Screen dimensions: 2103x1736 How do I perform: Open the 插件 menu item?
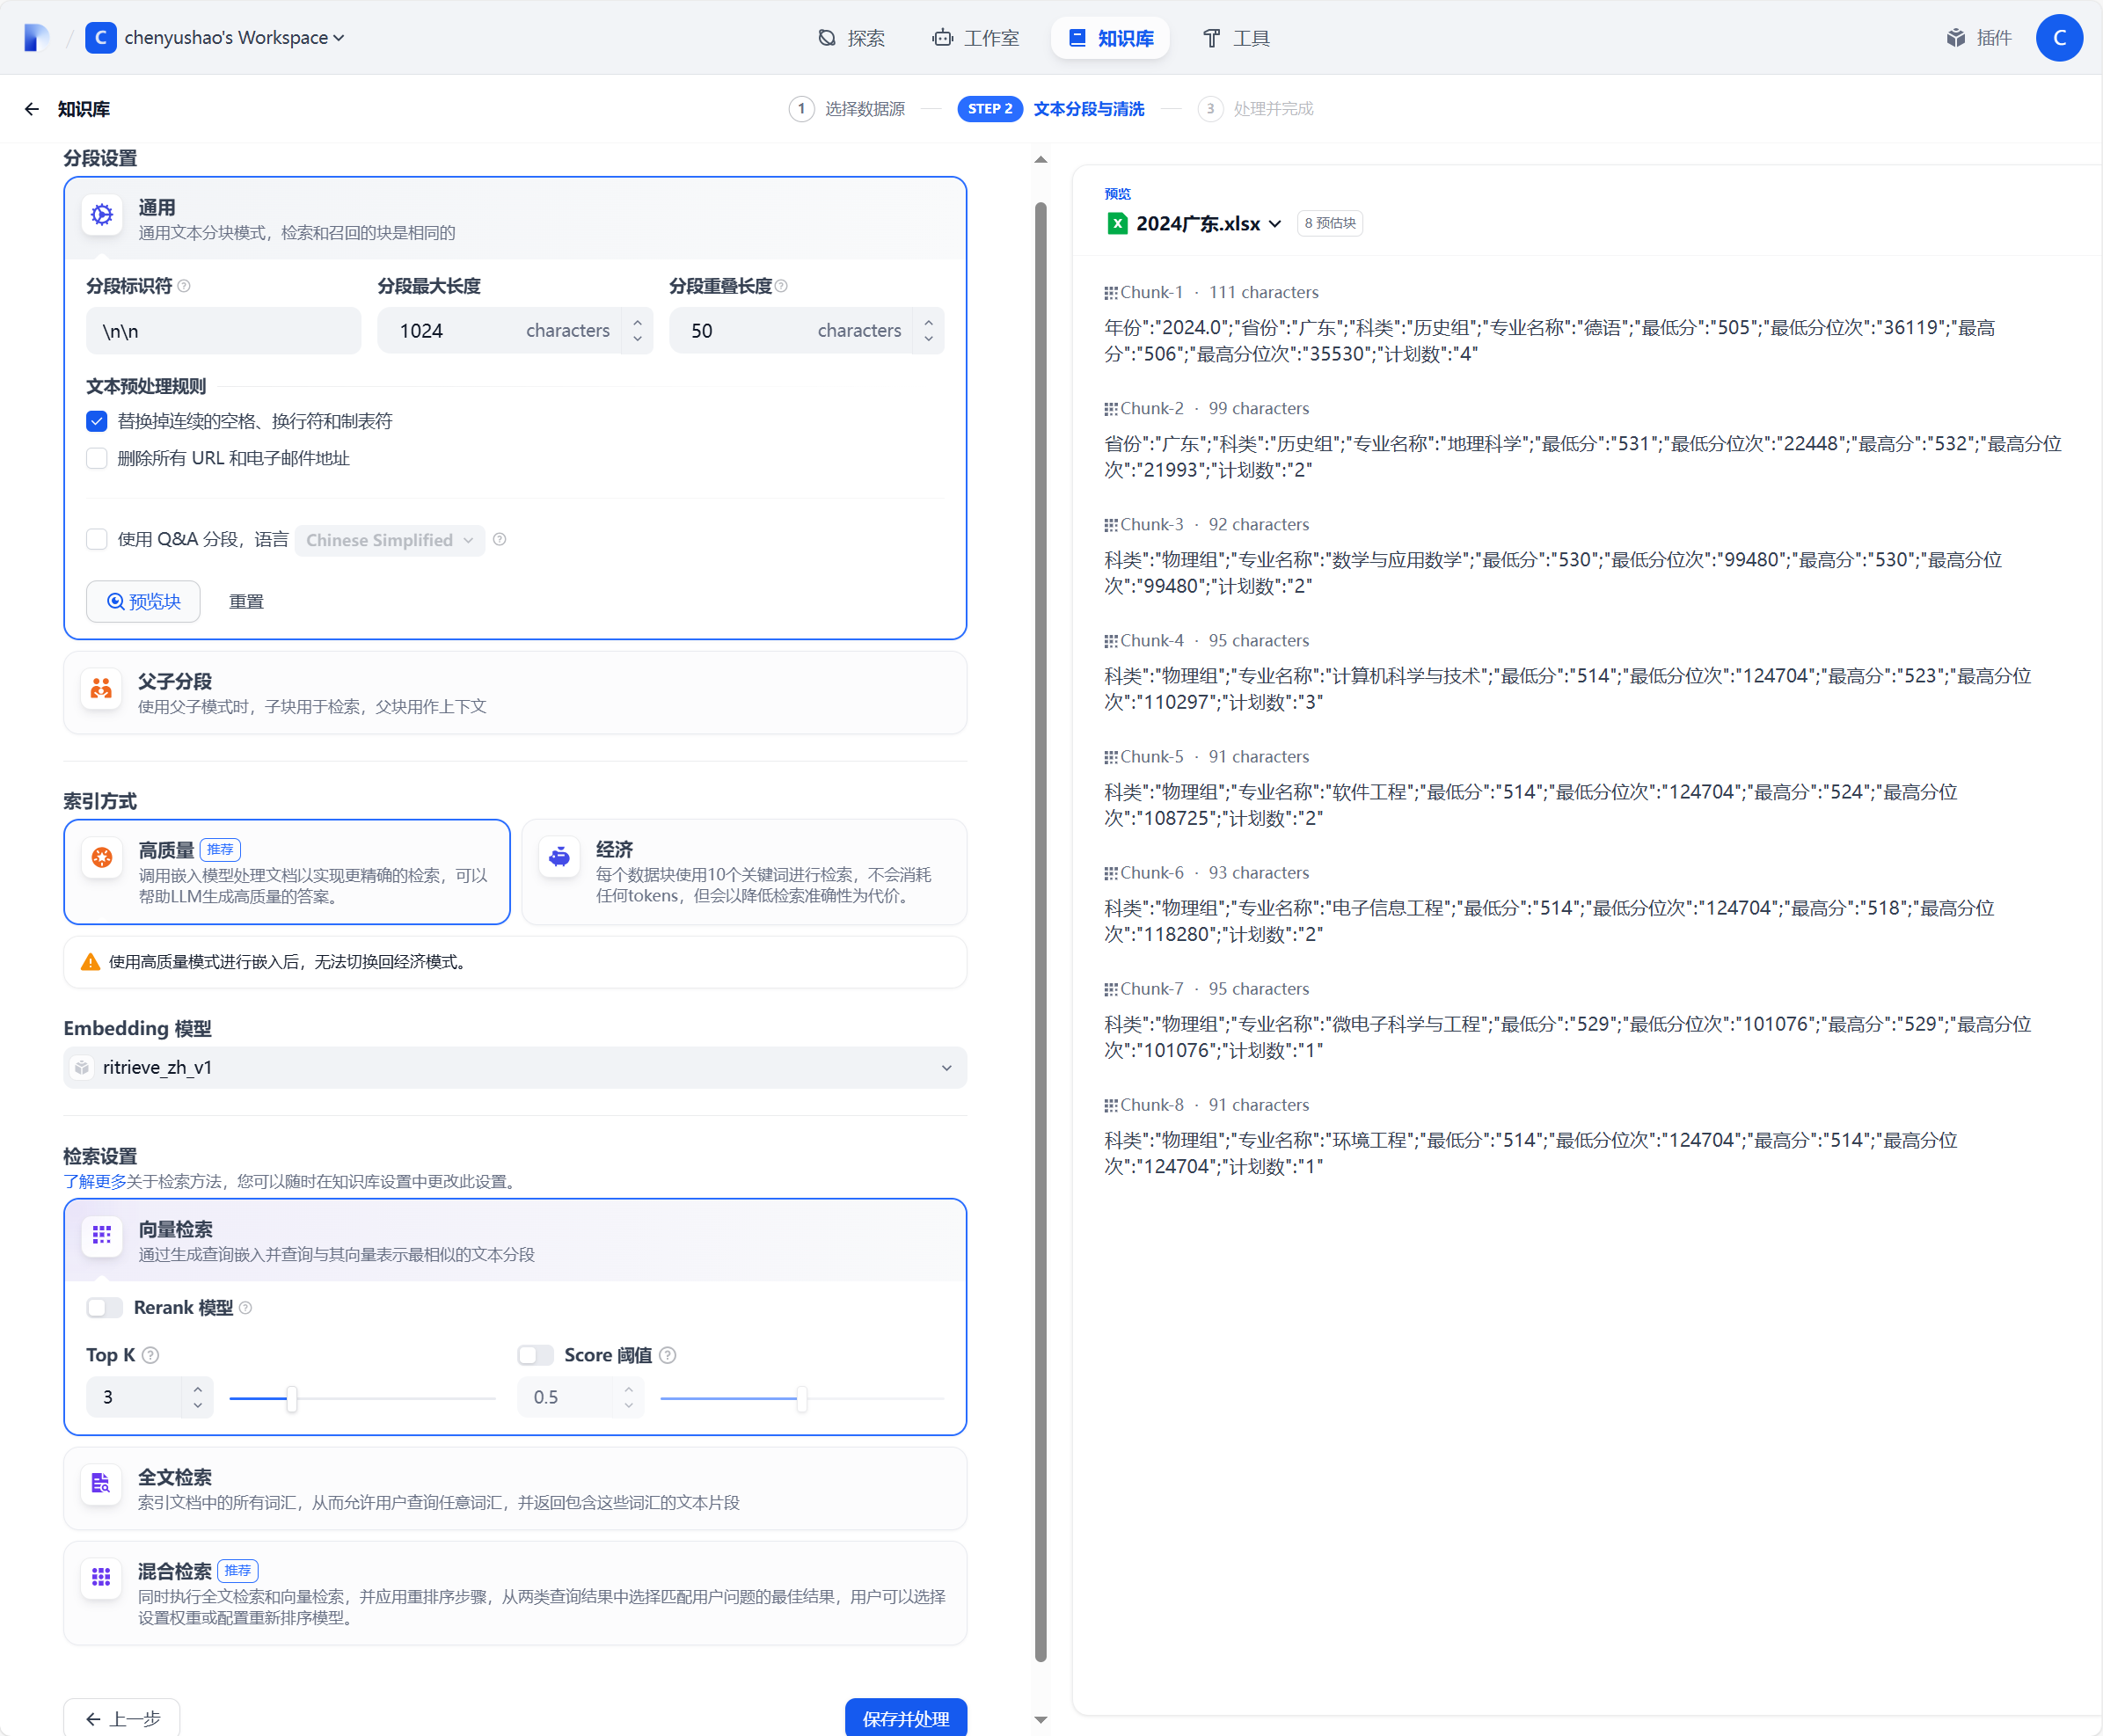coord(1979,38)
